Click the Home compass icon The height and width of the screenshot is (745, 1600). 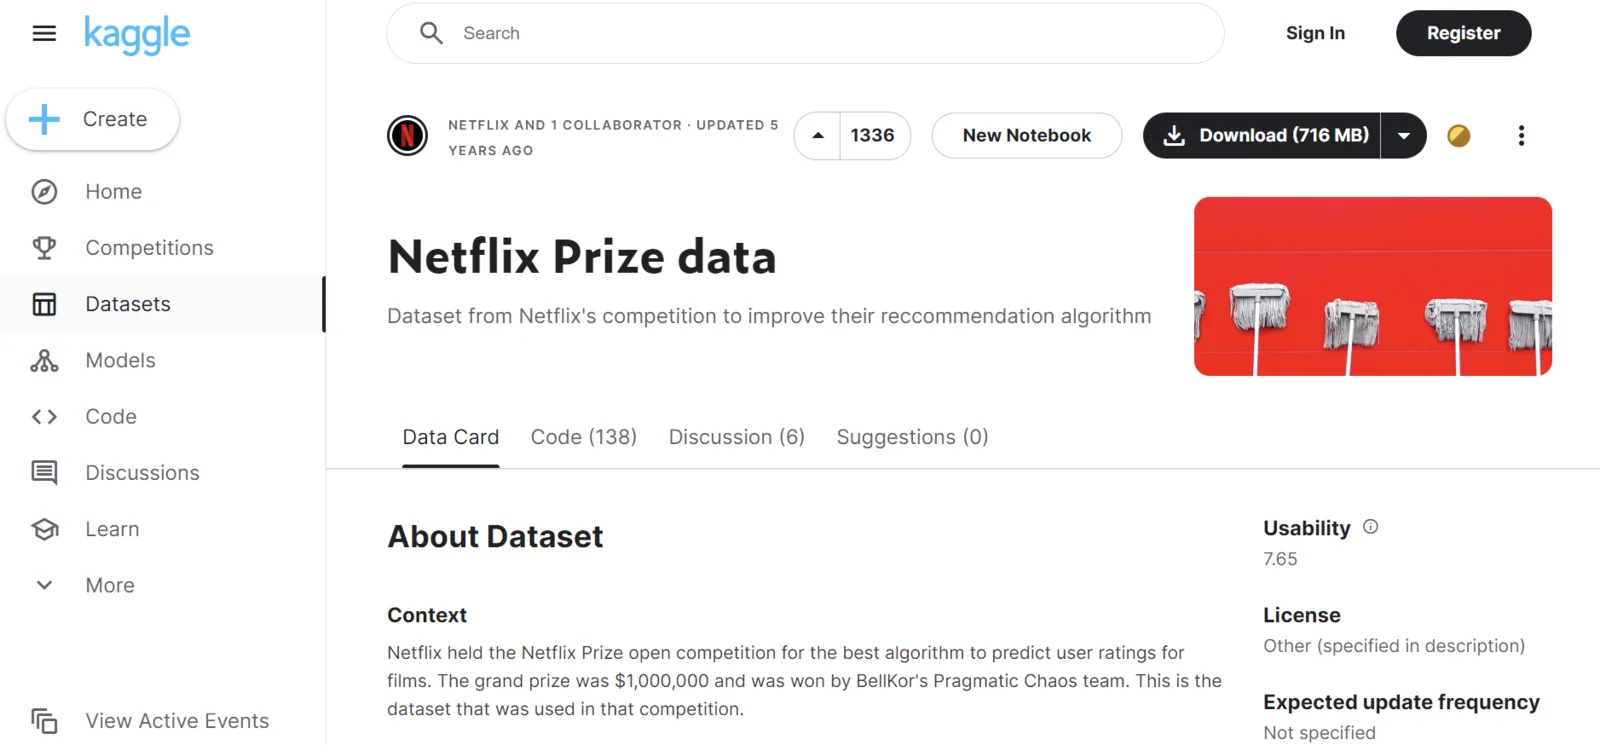(x=44, y=192)
